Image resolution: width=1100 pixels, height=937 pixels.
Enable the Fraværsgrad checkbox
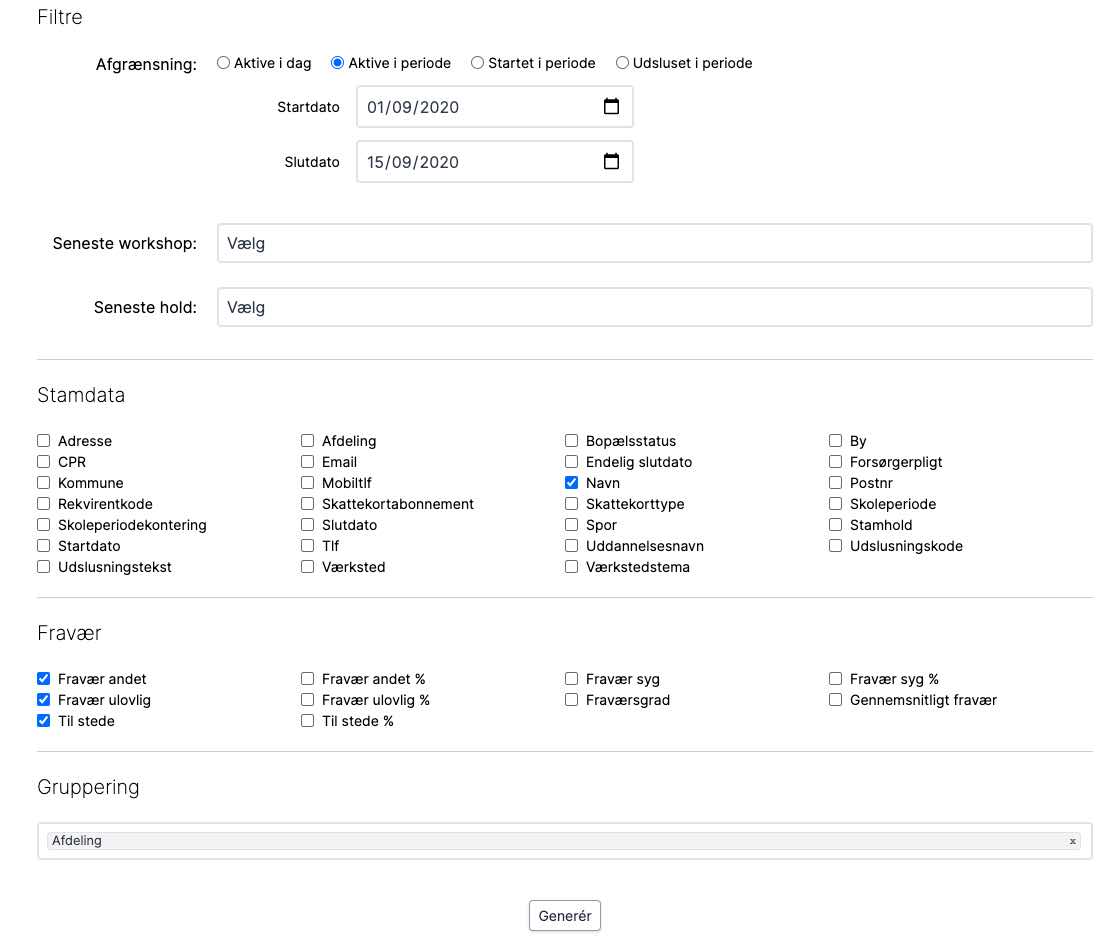[x=572, y=699]
